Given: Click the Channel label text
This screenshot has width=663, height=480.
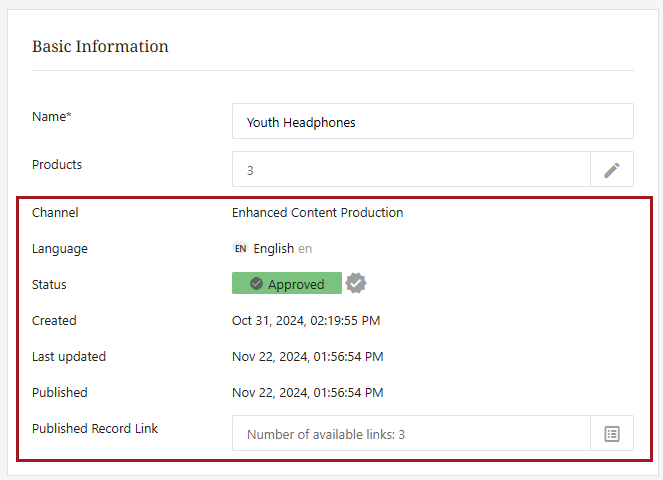Looking at the screenshot, I should [55, 213].
